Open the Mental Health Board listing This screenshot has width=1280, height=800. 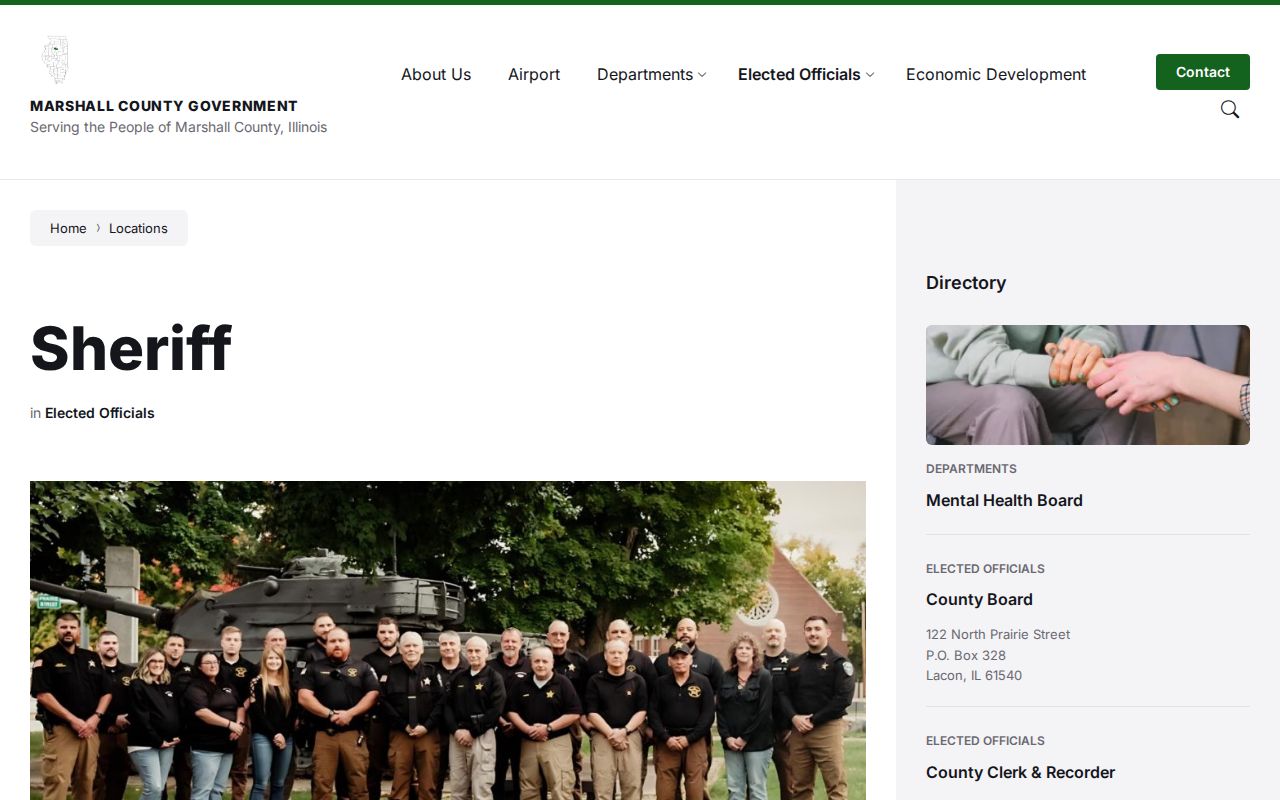tap(1004, 500)
